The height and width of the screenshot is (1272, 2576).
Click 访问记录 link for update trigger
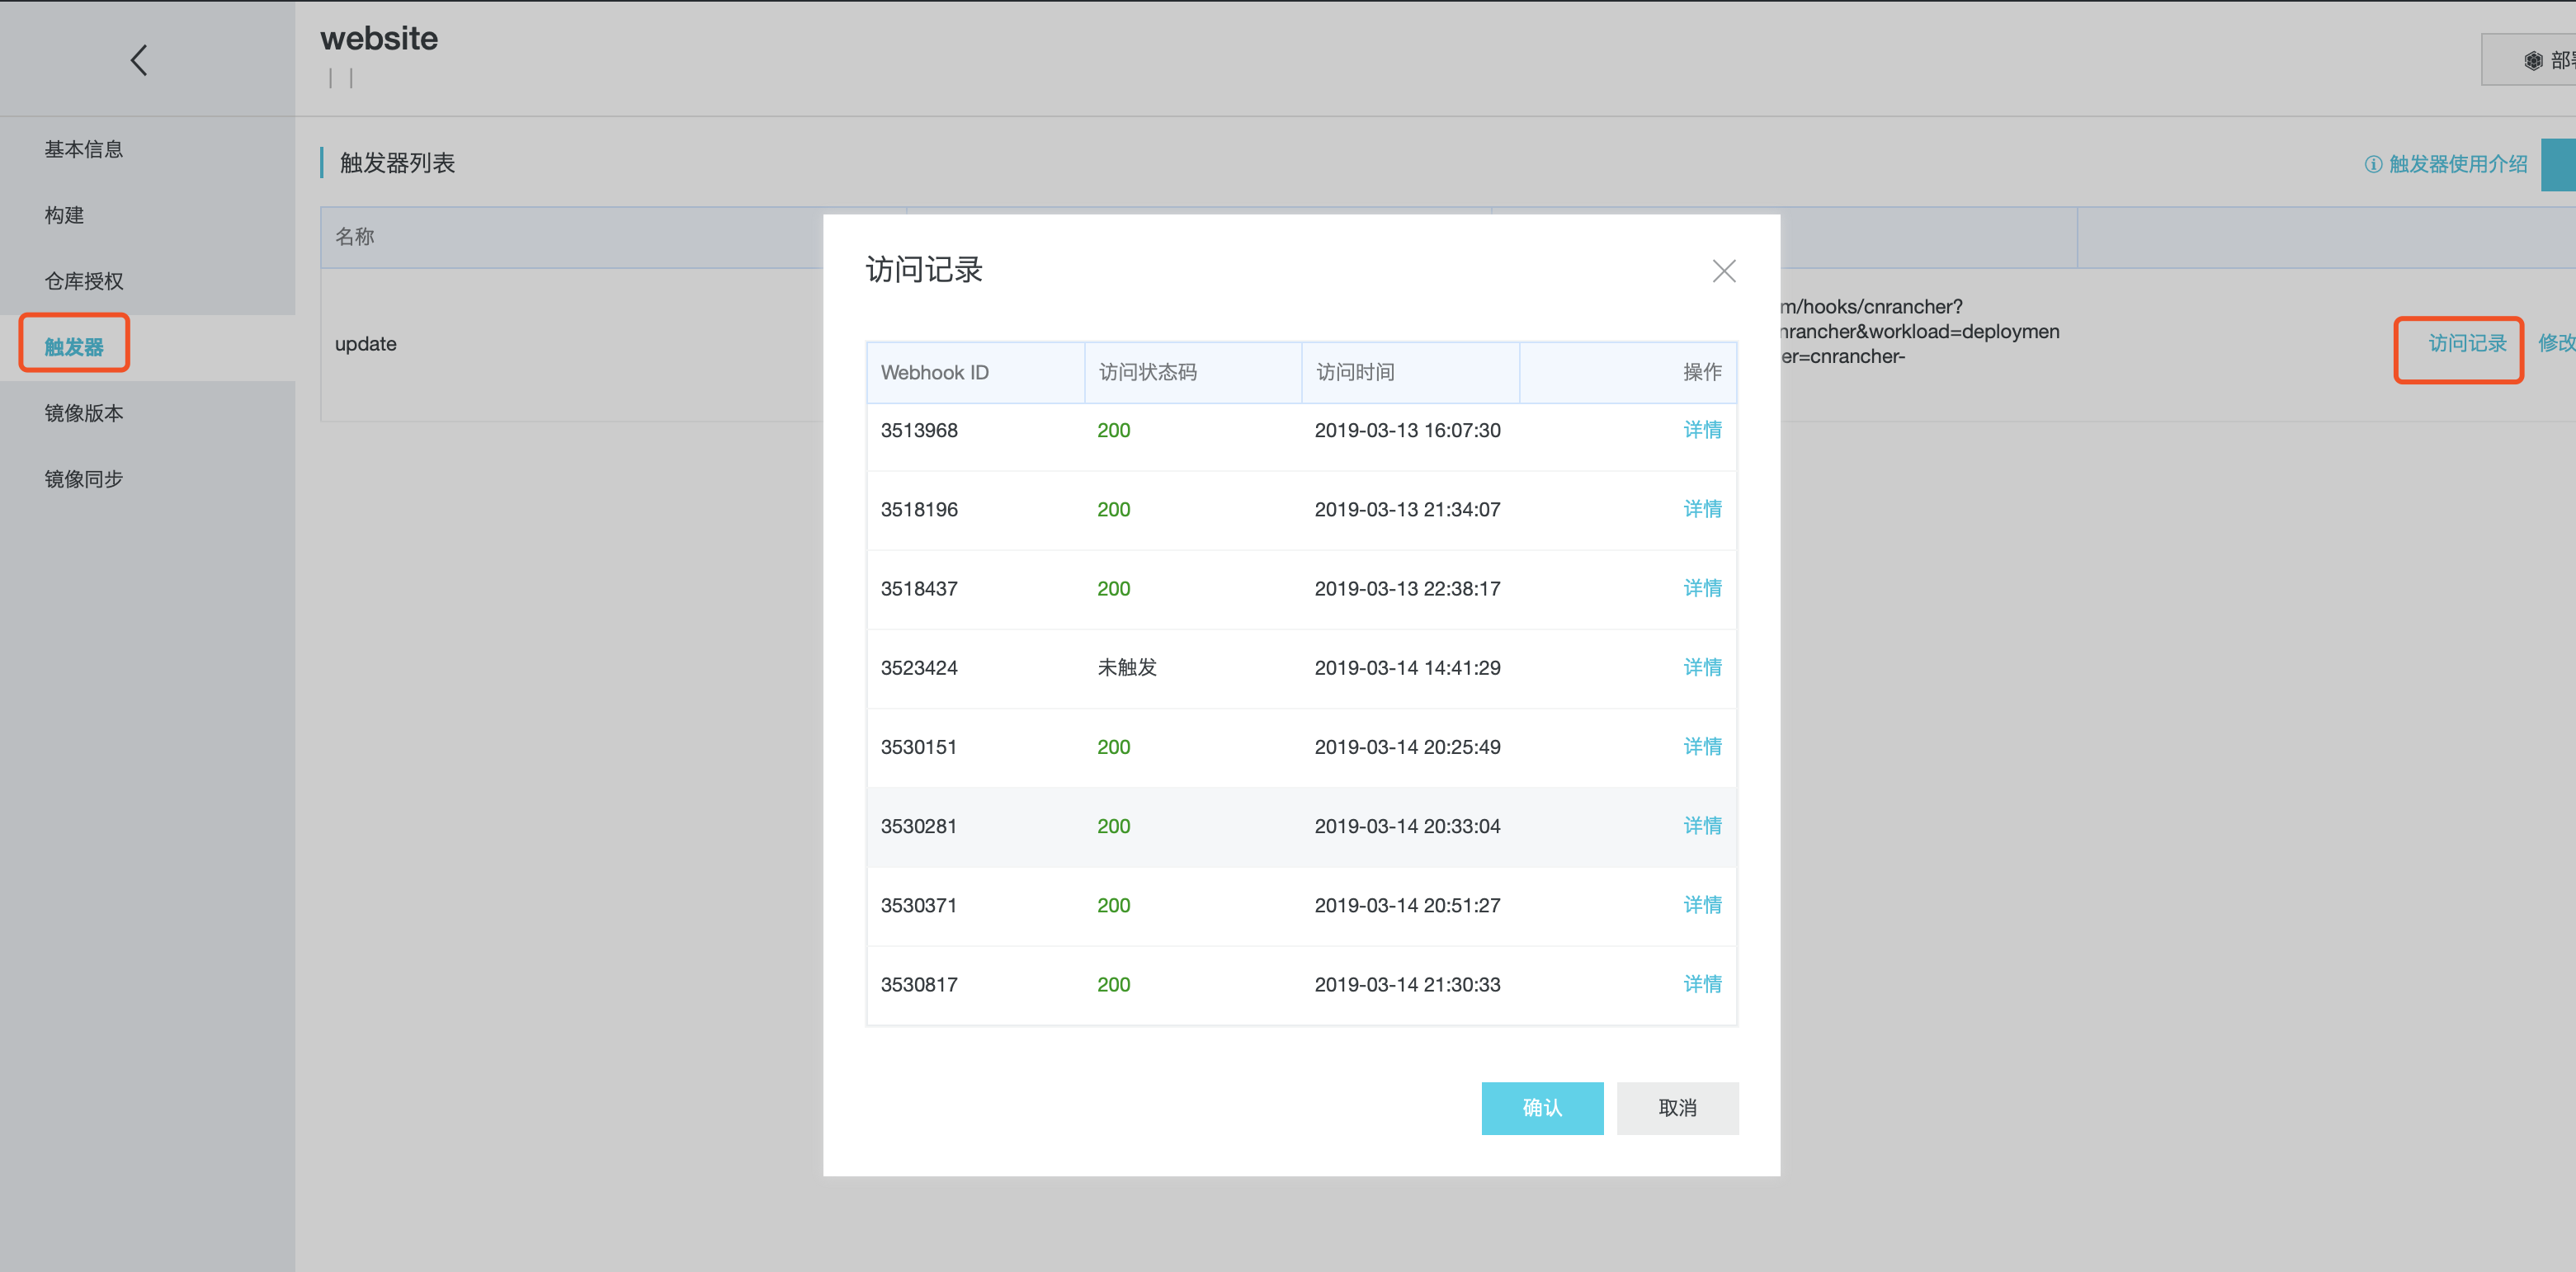tap(2466, 343)
